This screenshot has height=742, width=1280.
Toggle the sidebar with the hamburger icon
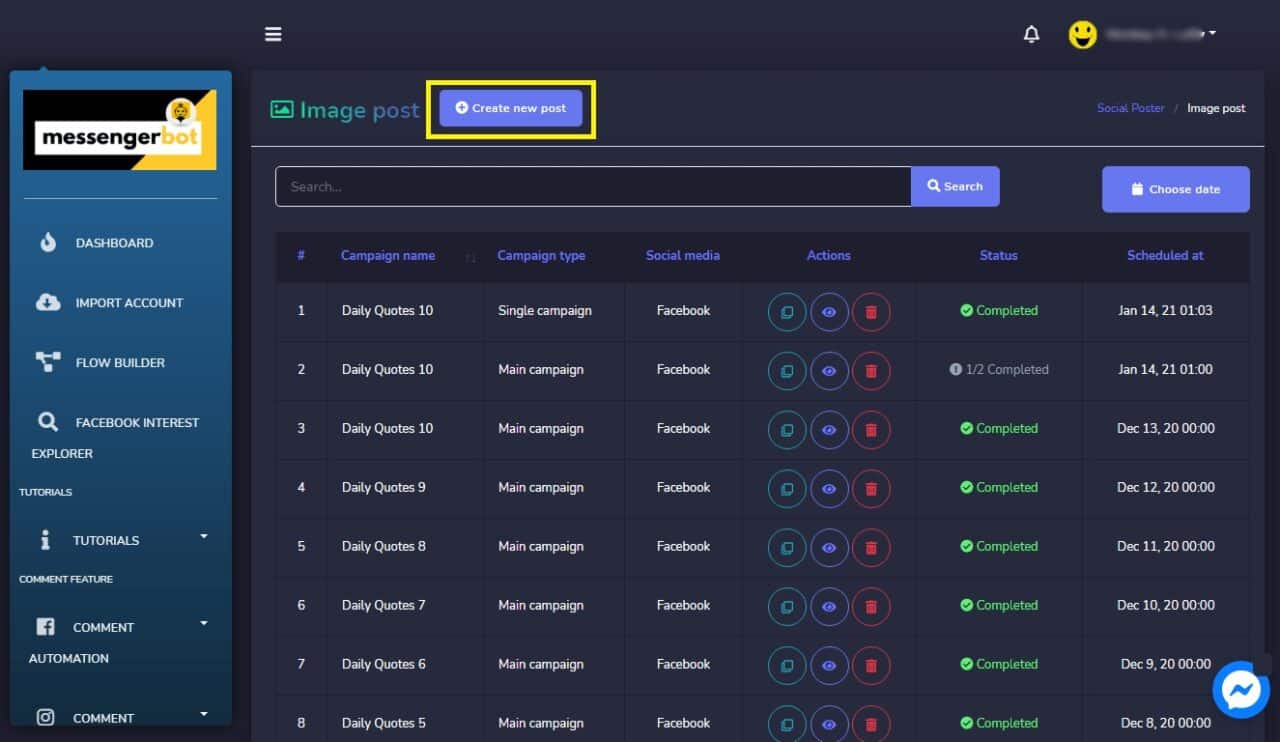[x=273, y=33]
